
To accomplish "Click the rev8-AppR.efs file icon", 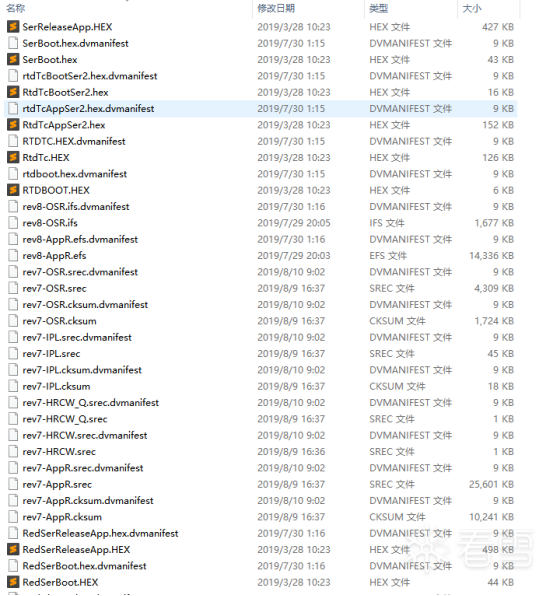I will click(13, 255).
